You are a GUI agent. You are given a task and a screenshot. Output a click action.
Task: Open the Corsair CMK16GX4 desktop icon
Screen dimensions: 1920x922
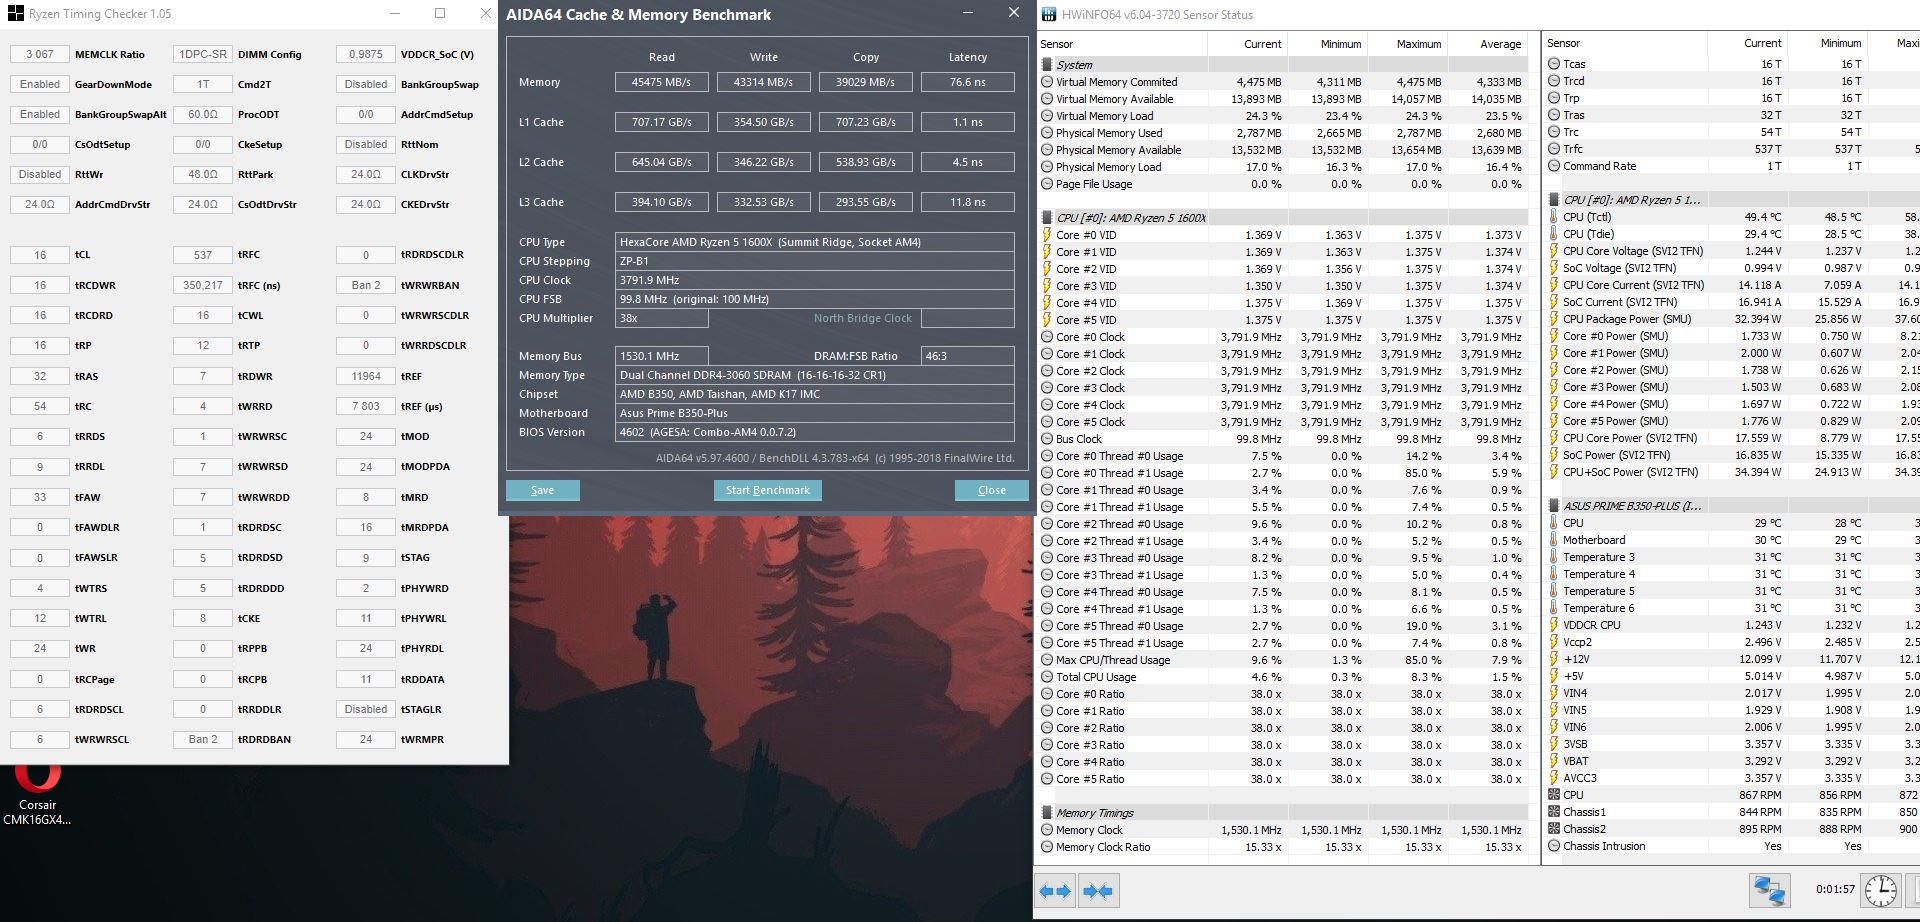click(x=37, y=795)
